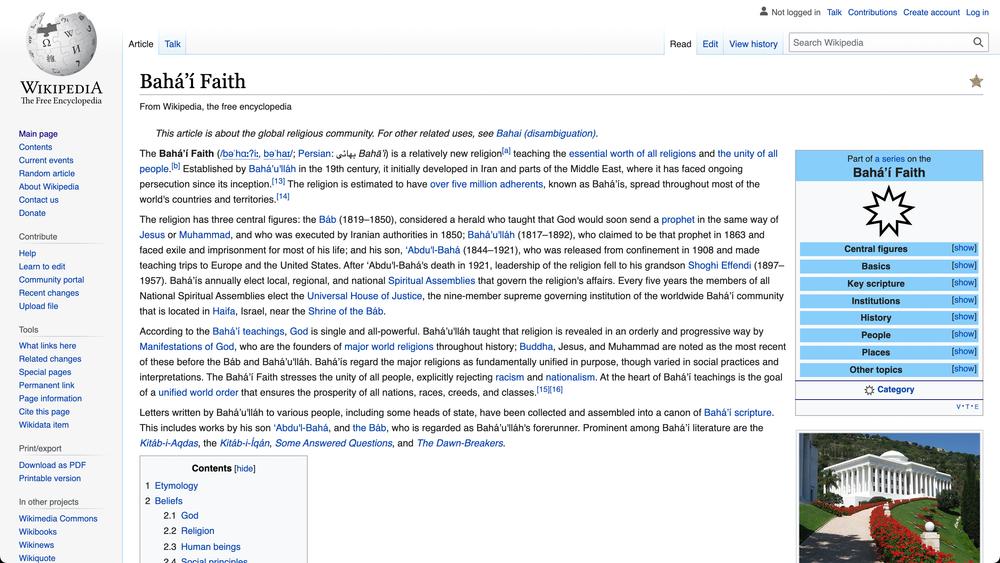Click Create account link

(x=931, y=12)
